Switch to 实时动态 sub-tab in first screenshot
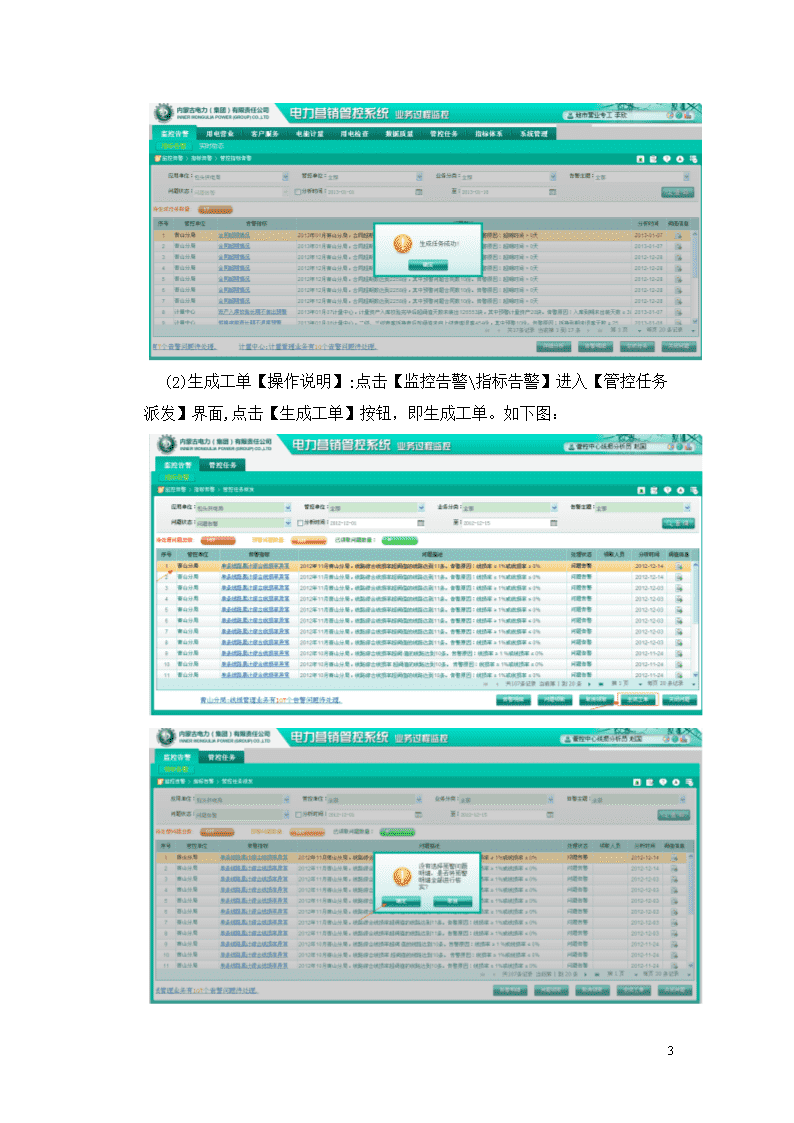The width and height of the screenshot is (794, 1123). coord(212,146)
